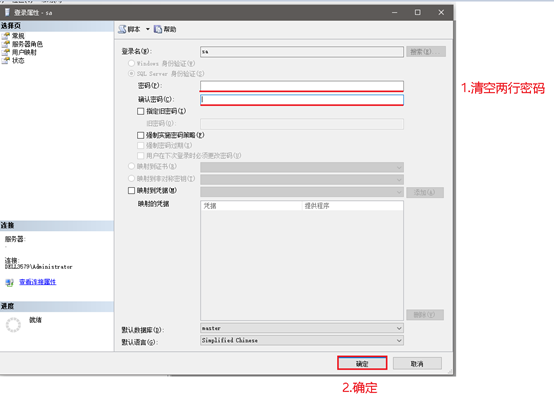Open the 用户映射 page
Screen dimensions: 554x396
[x=24, y=52]
